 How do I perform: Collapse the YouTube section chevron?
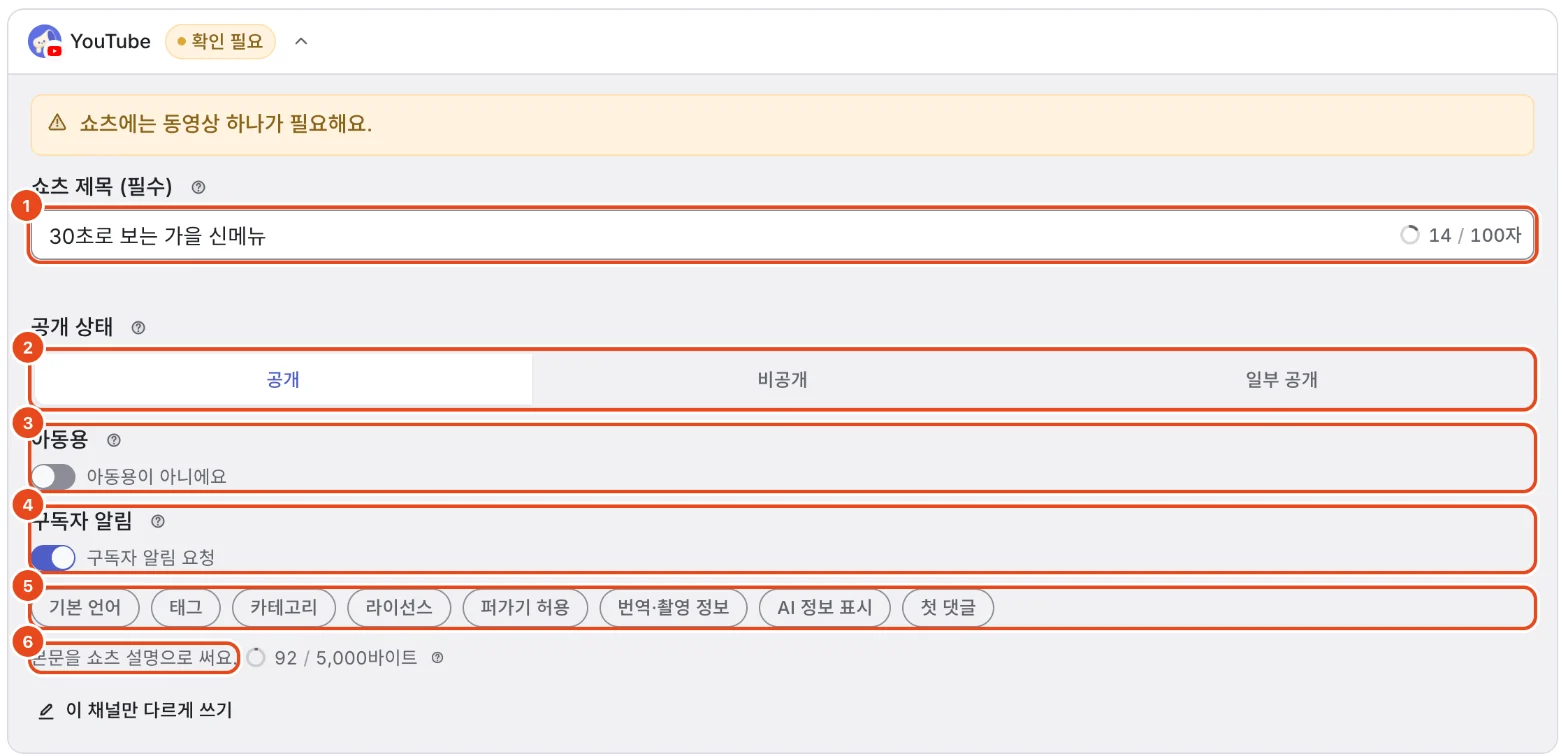point(301,42)
